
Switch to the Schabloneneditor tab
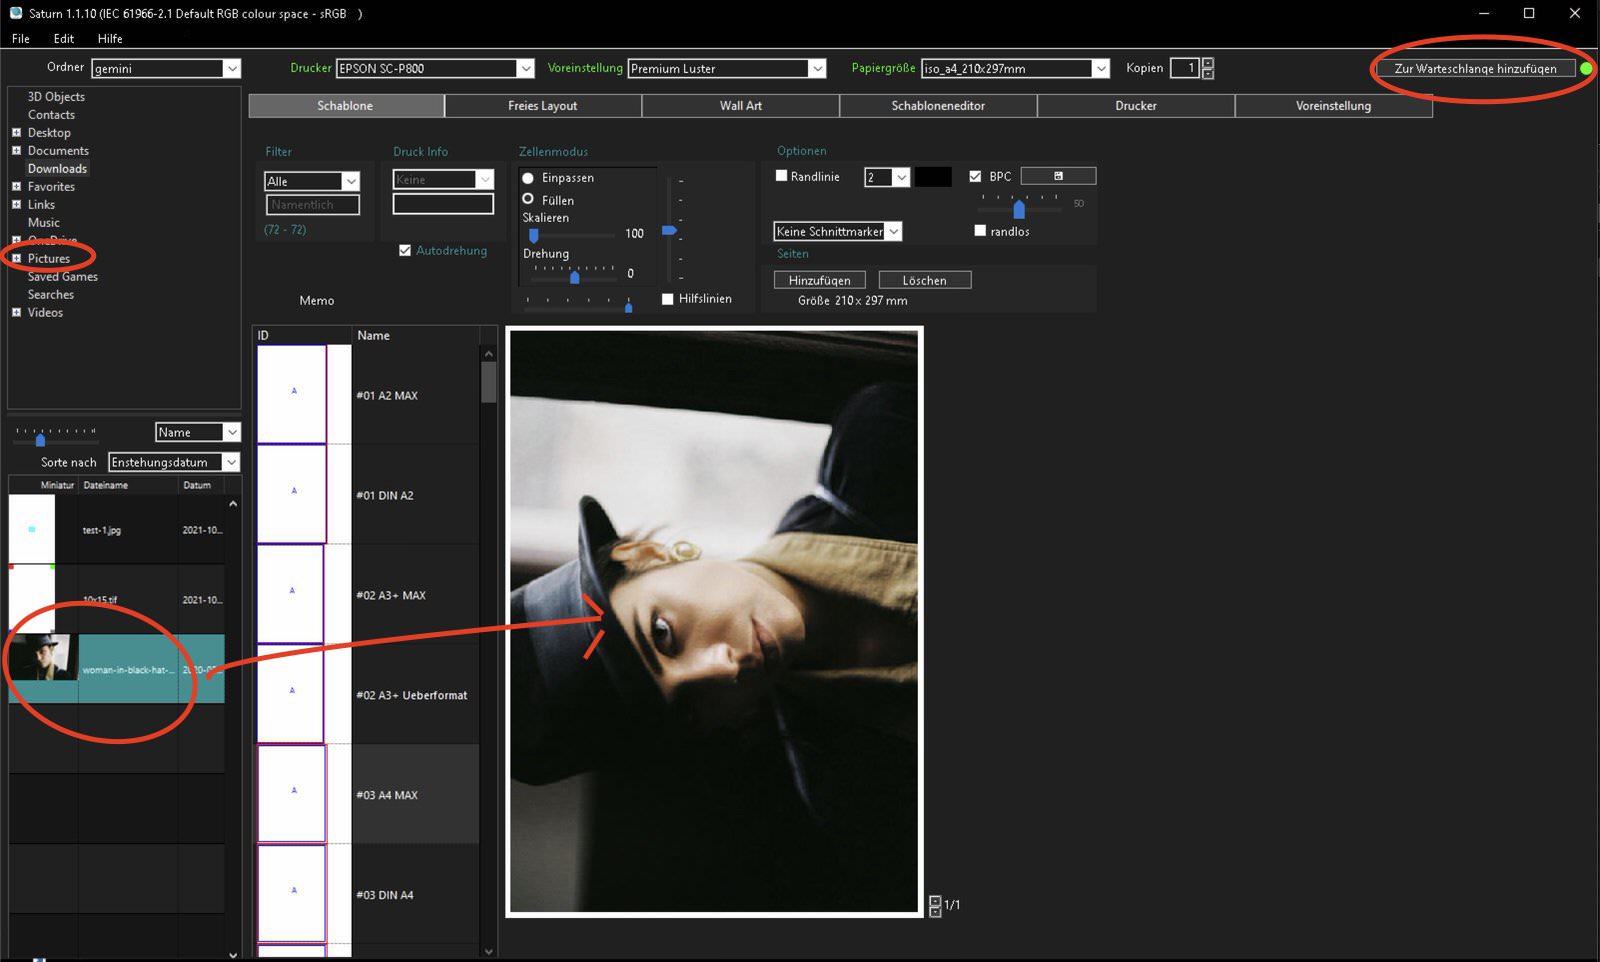[x=938, y=105]
